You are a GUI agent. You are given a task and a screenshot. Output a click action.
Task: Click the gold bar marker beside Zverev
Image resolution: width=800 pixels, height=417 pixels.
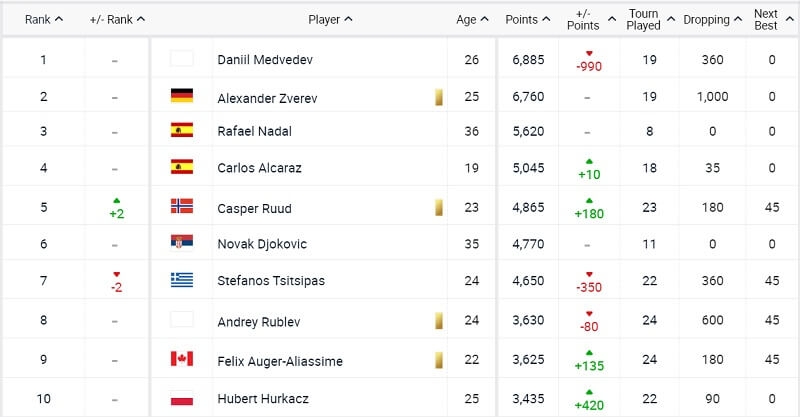pyautogui.click(x=437, y=97)
